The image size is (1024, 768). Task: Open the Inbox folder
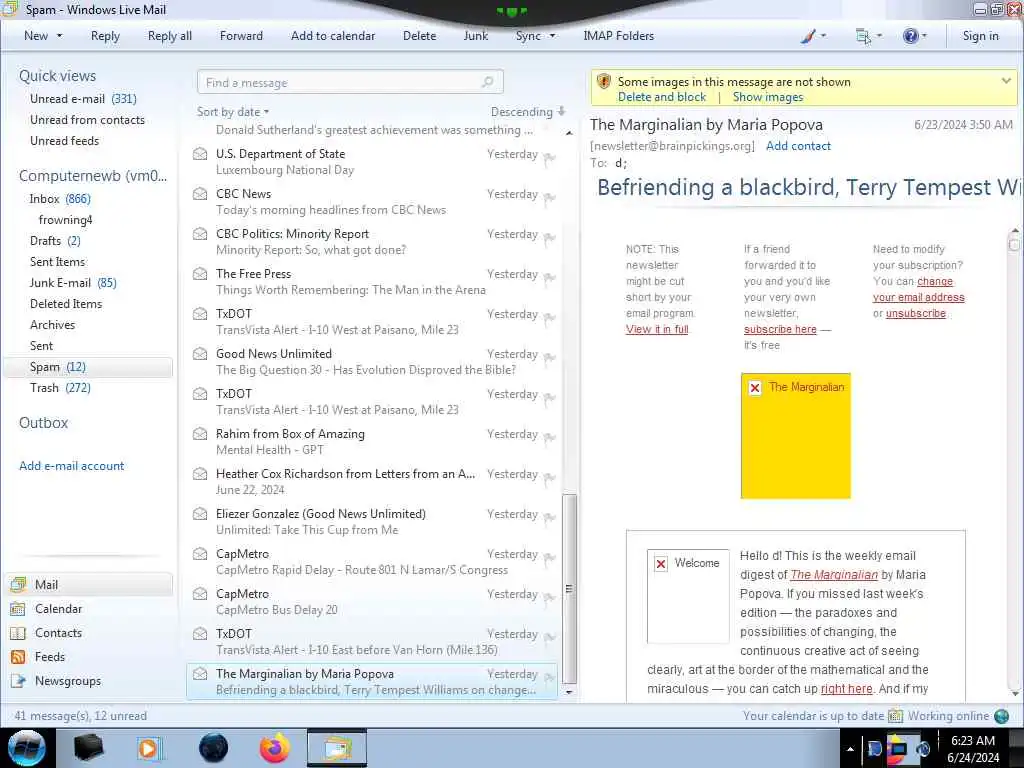[x=59, y=199]
